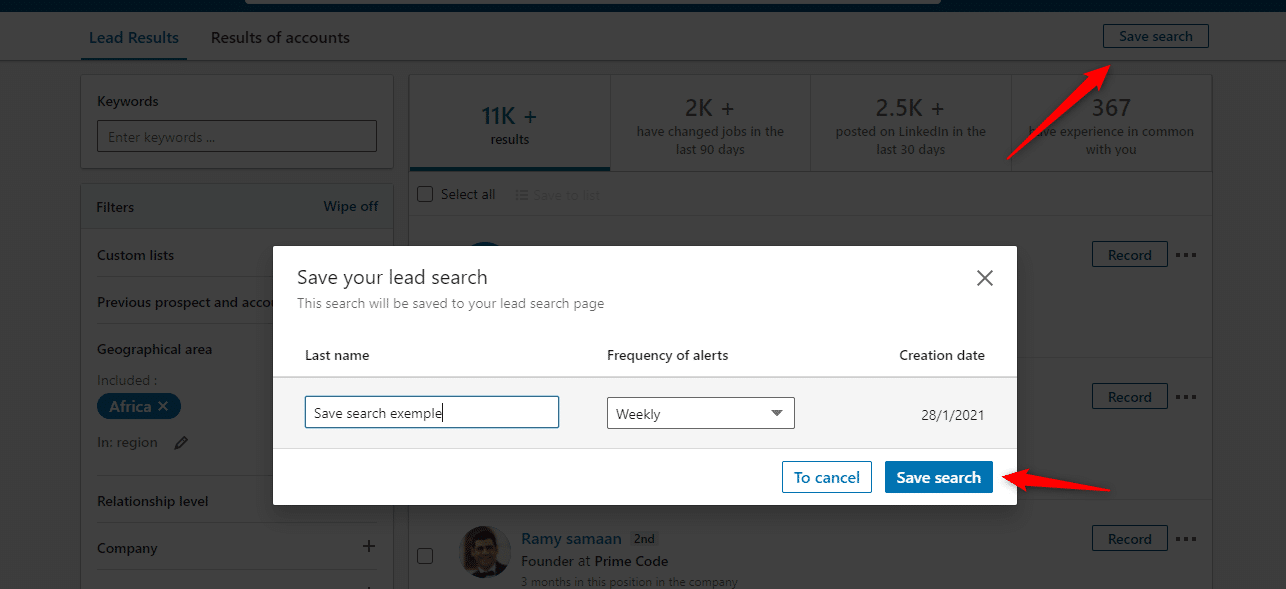
Task: Click the Frequency of alerts column header
Action: [667, 355]
